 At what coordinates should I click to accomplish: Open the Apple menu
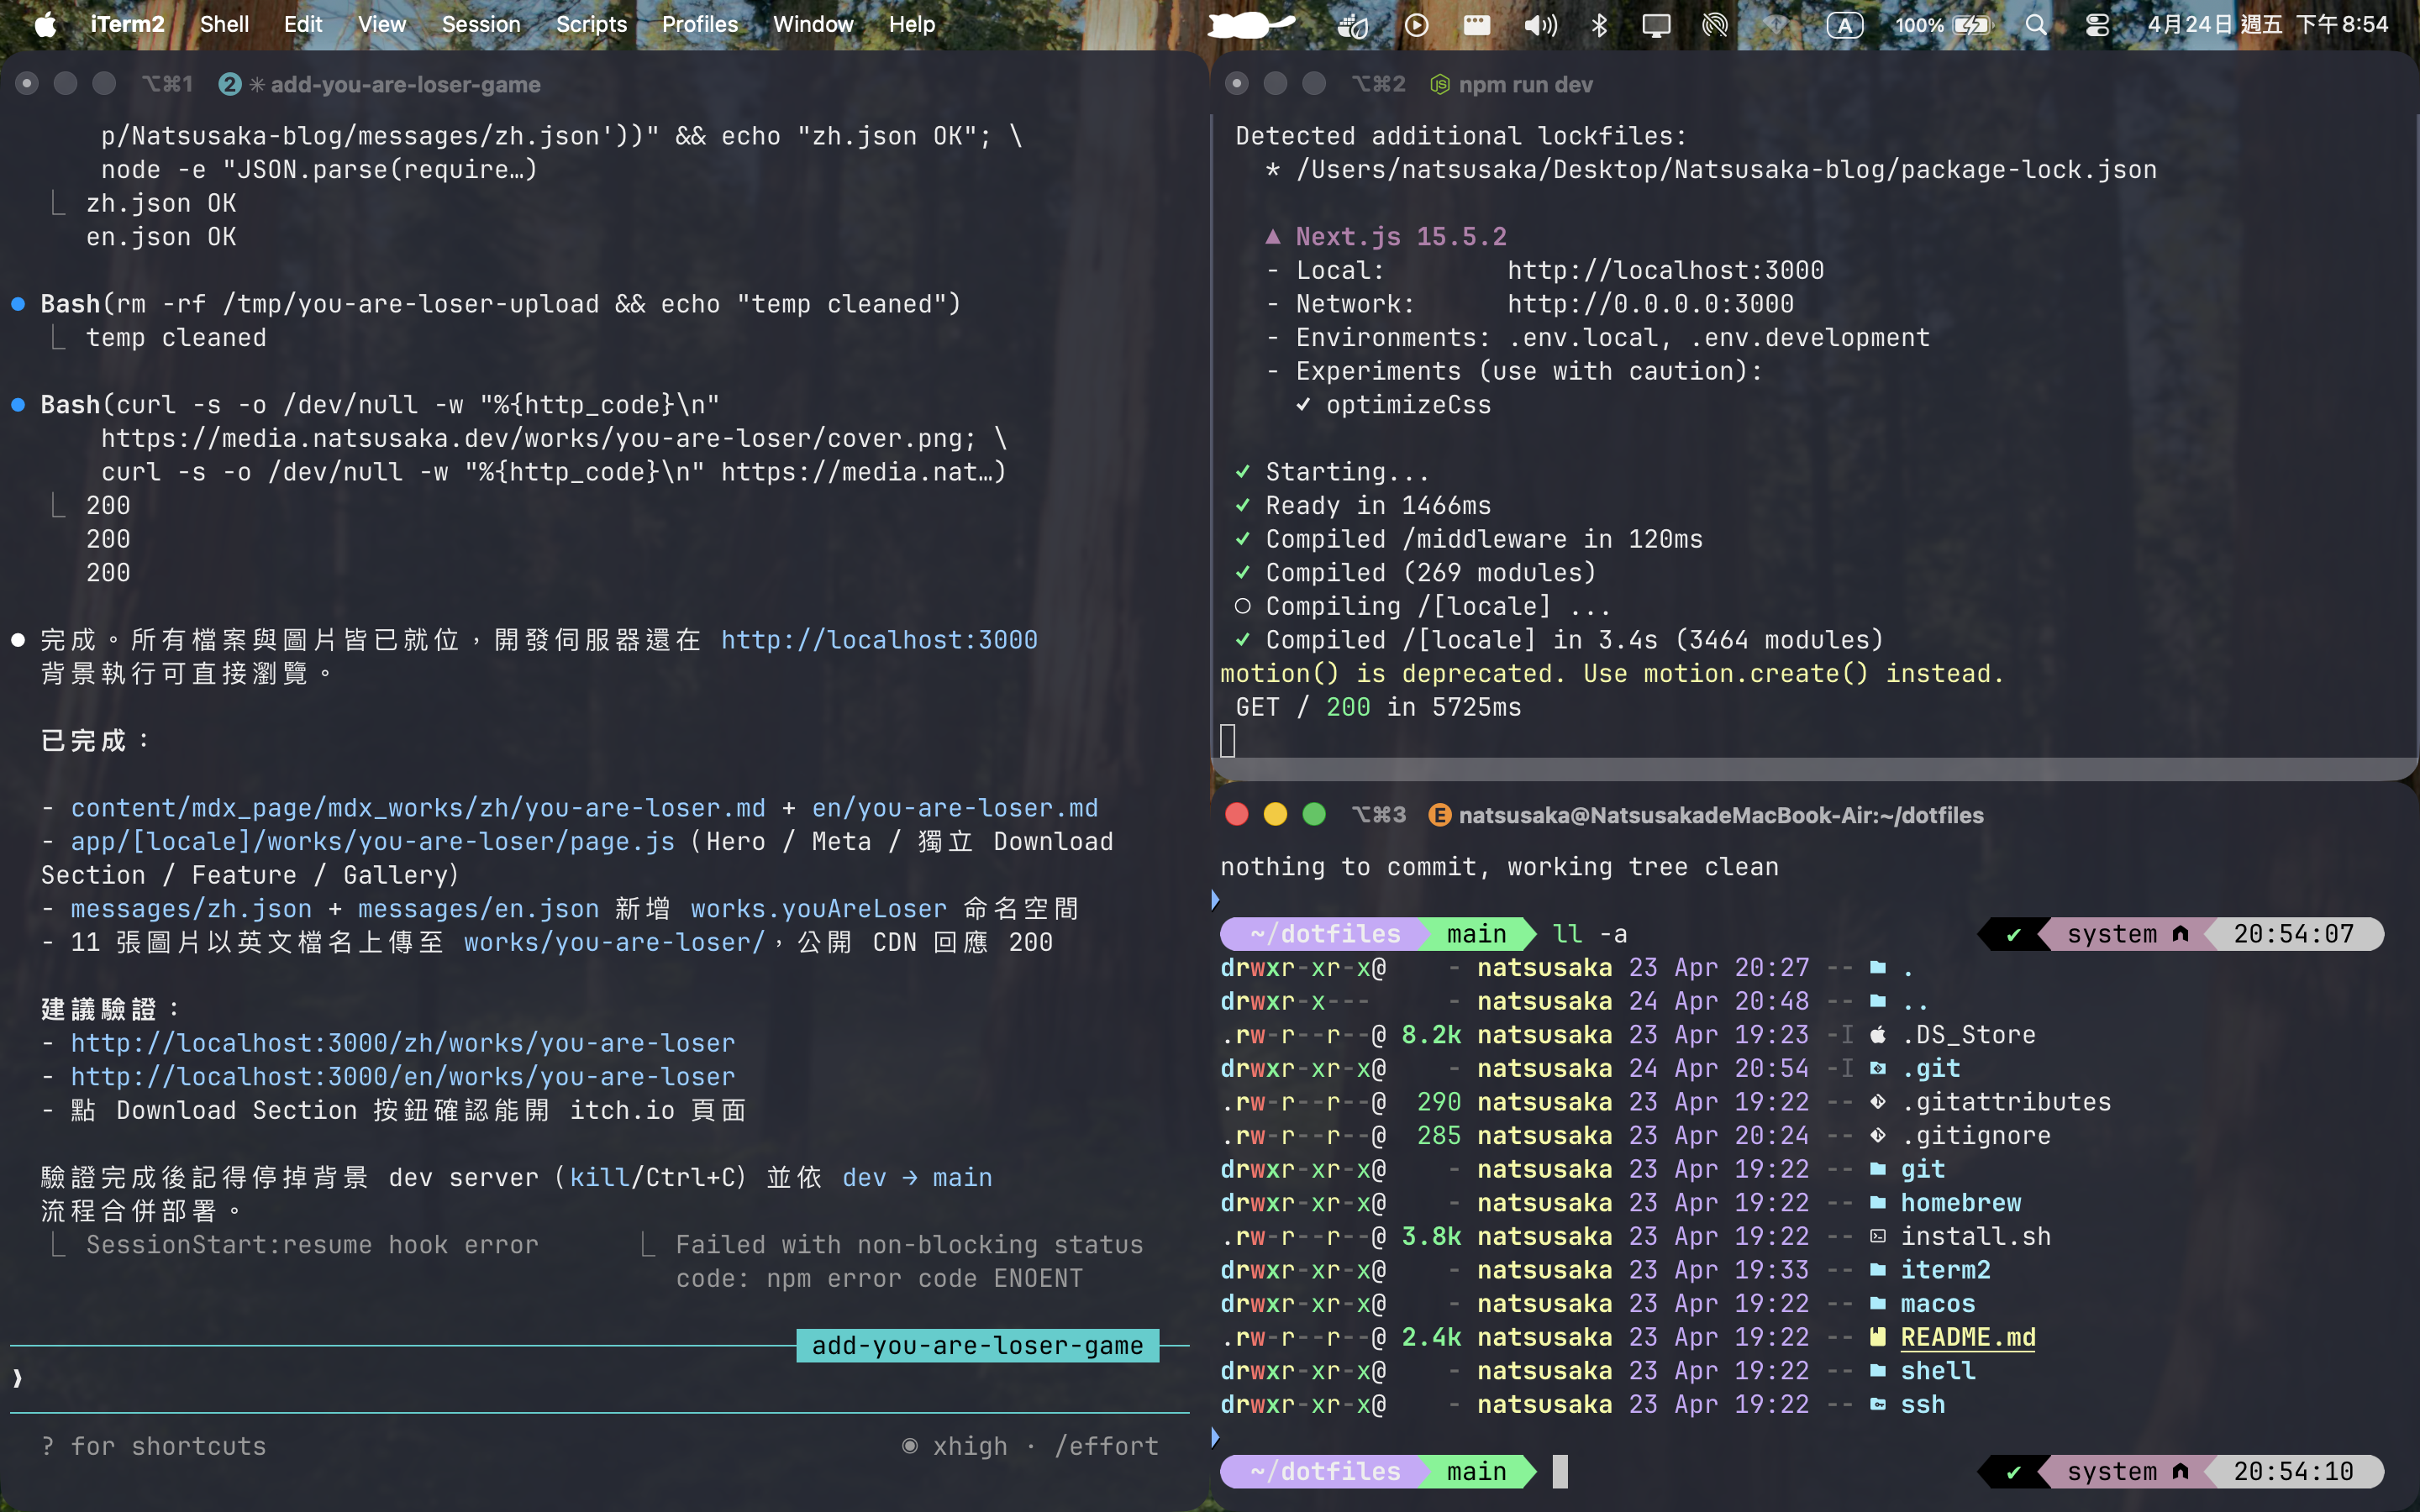click(45, 24)
